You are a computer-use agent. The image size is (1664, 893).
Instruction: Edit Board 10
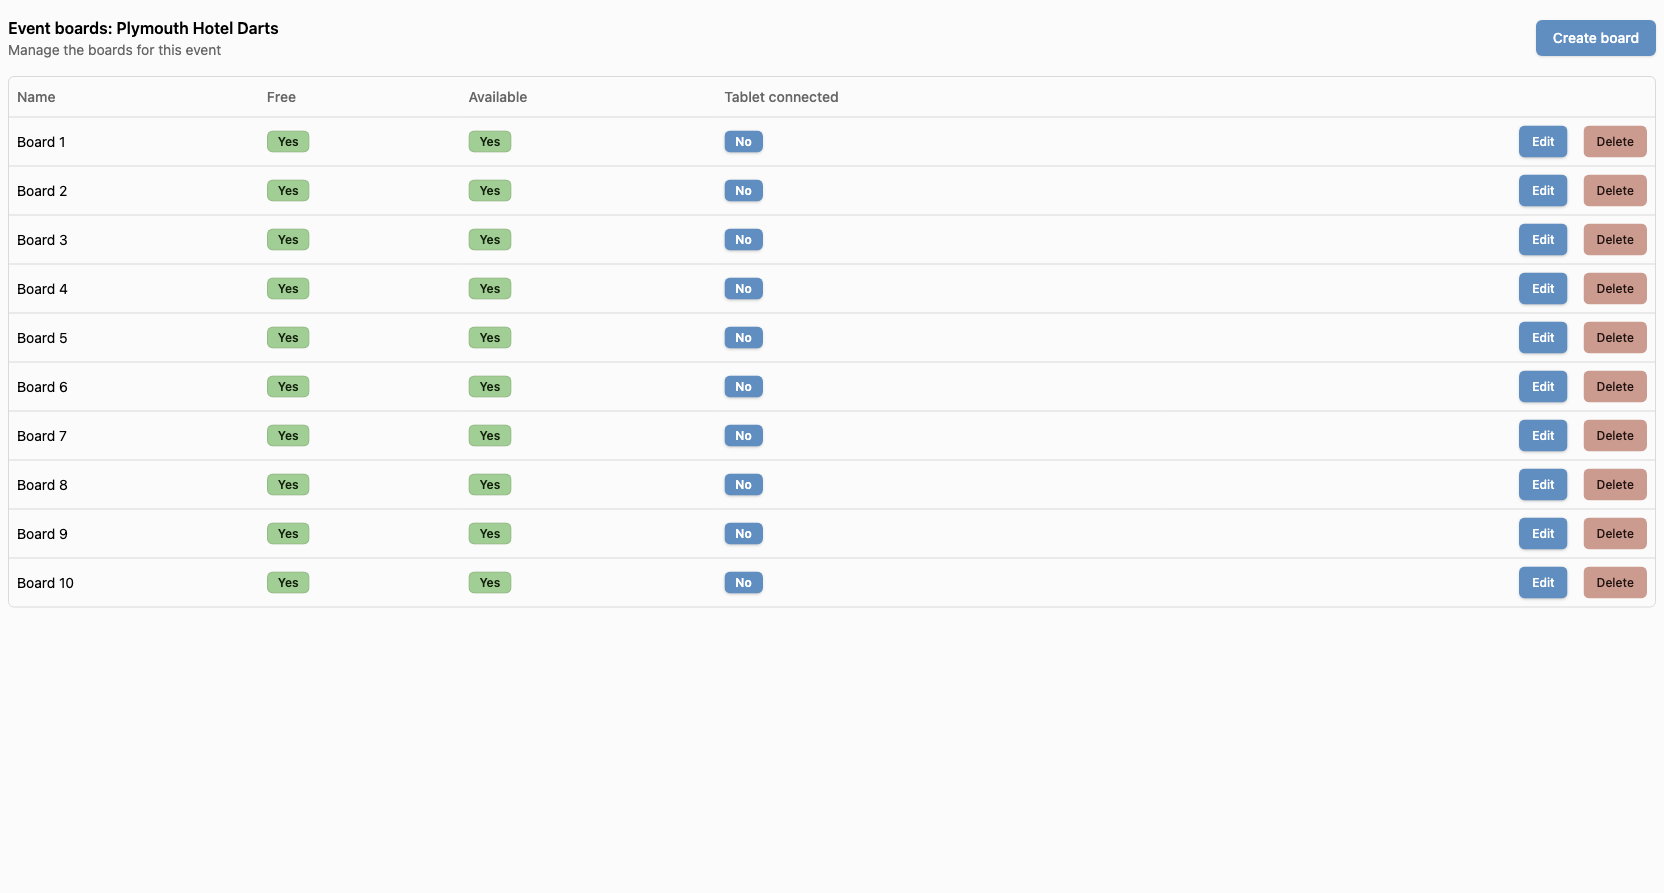[x=1542, y=583]
